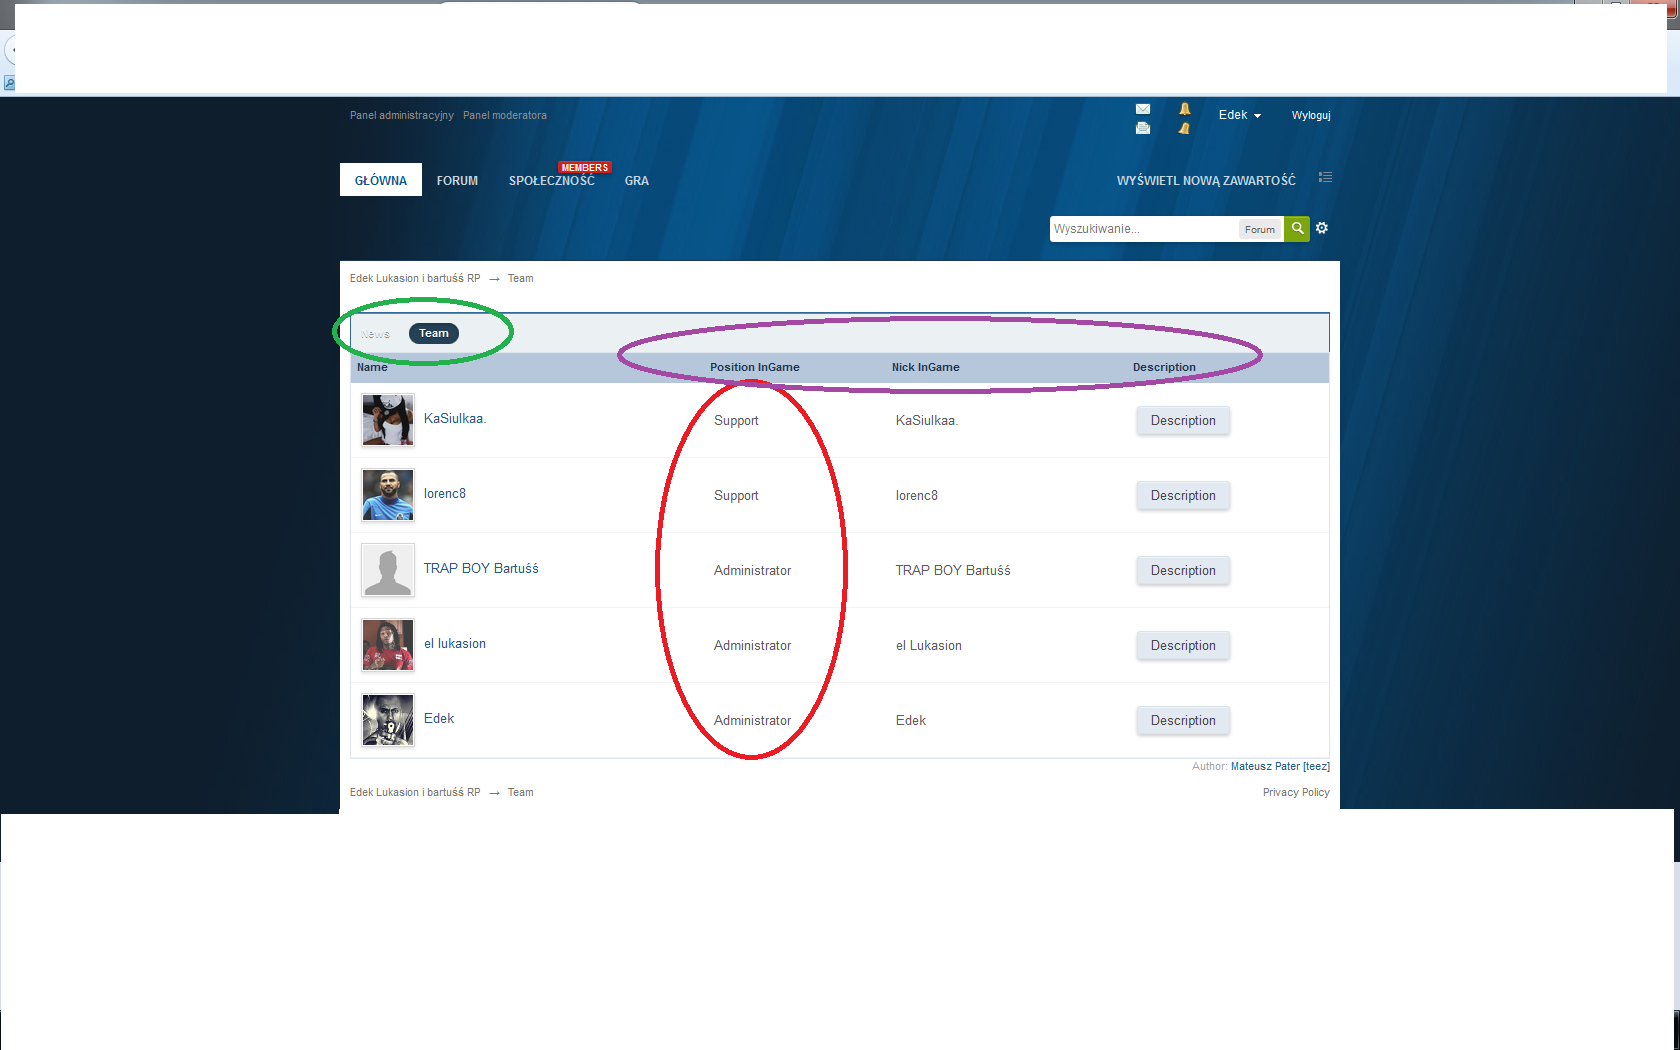Open advanced search gear icon
Viewport: 1680px width, 1050px height.
tap(1322, 229)
